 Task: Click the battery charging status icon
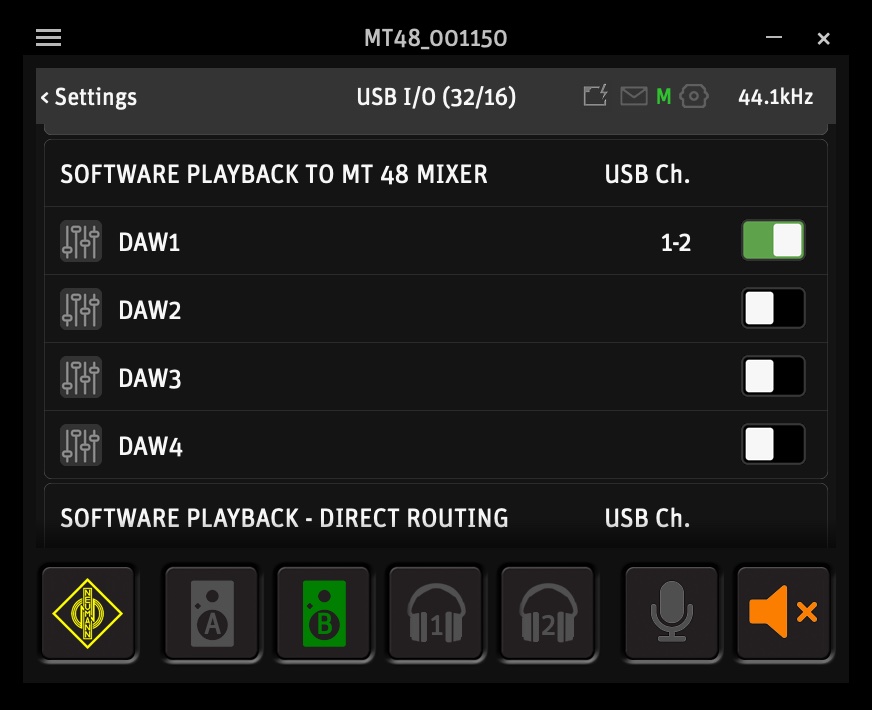tap(596, 96)
